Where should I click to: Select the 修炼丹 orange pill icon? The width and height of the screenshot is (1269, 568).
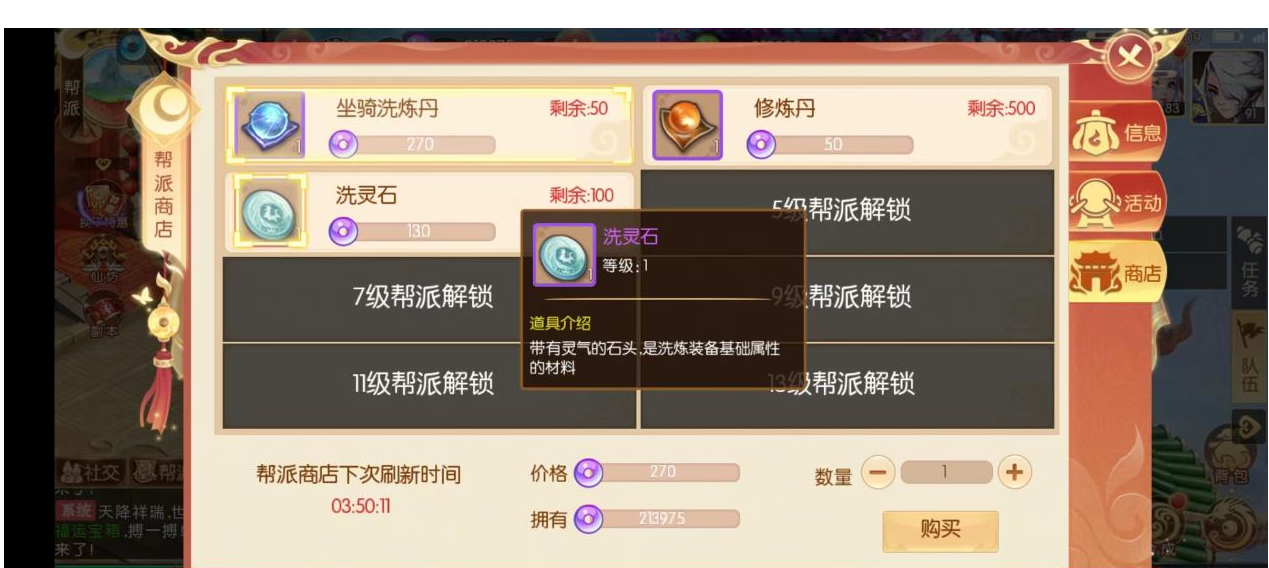(x=688, y=125)
